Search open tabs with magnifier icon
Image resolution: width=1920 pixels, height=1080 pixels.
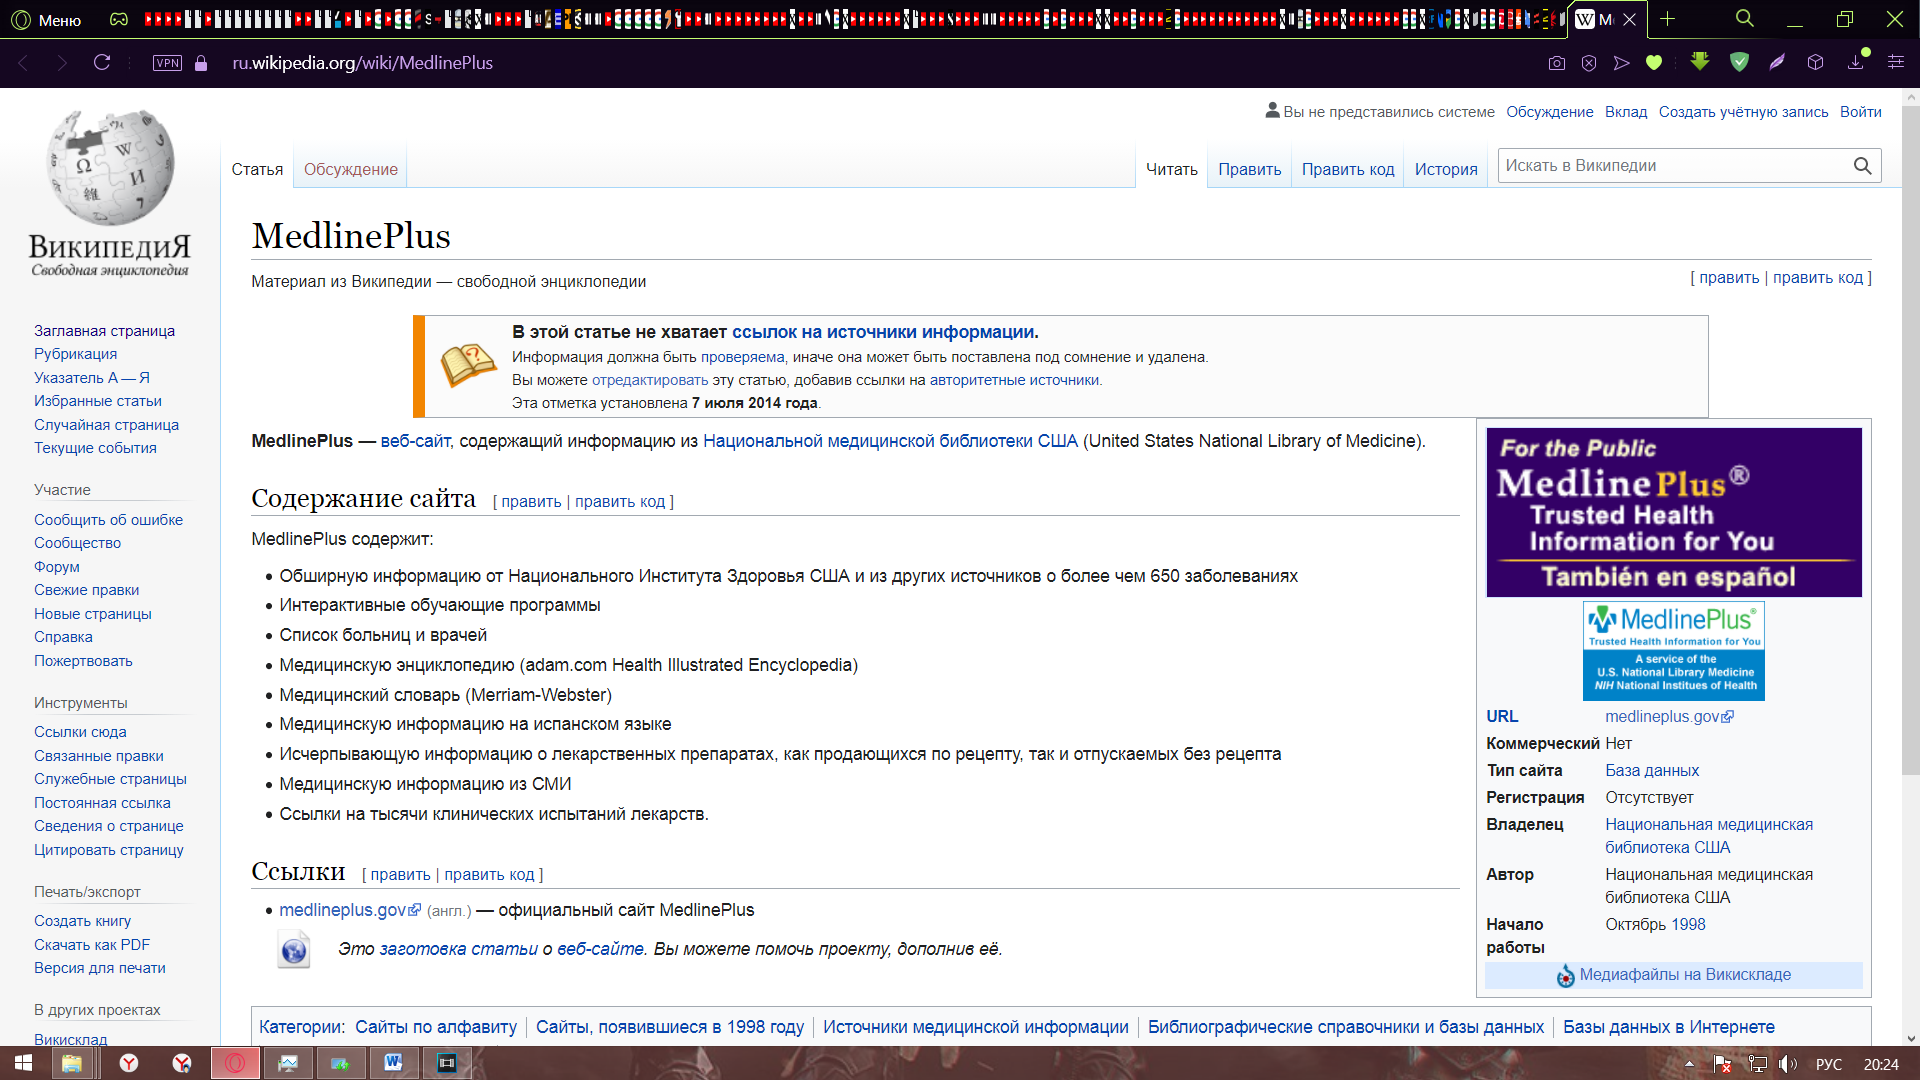(x=1745, y=19)
